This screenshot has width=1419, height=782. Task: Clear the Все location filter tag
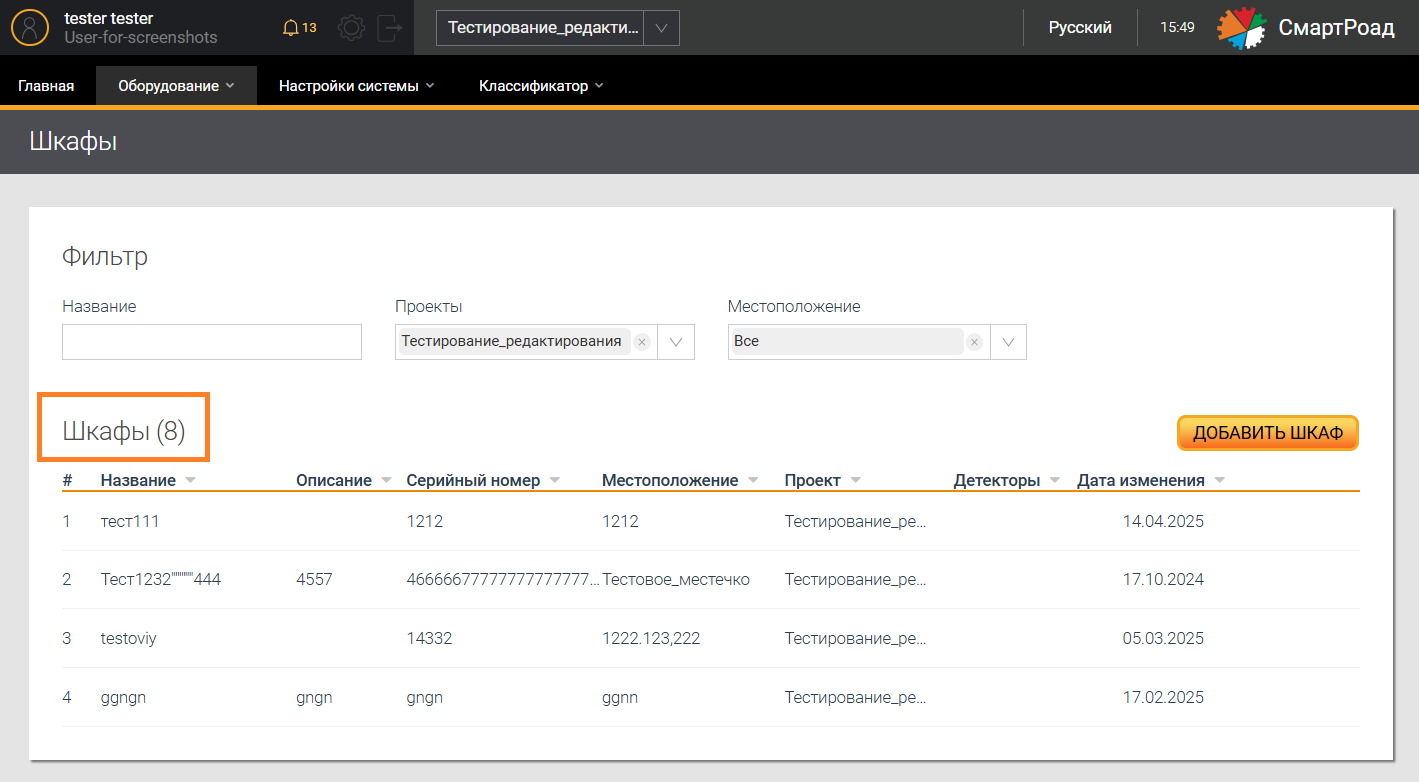point(974,342)
